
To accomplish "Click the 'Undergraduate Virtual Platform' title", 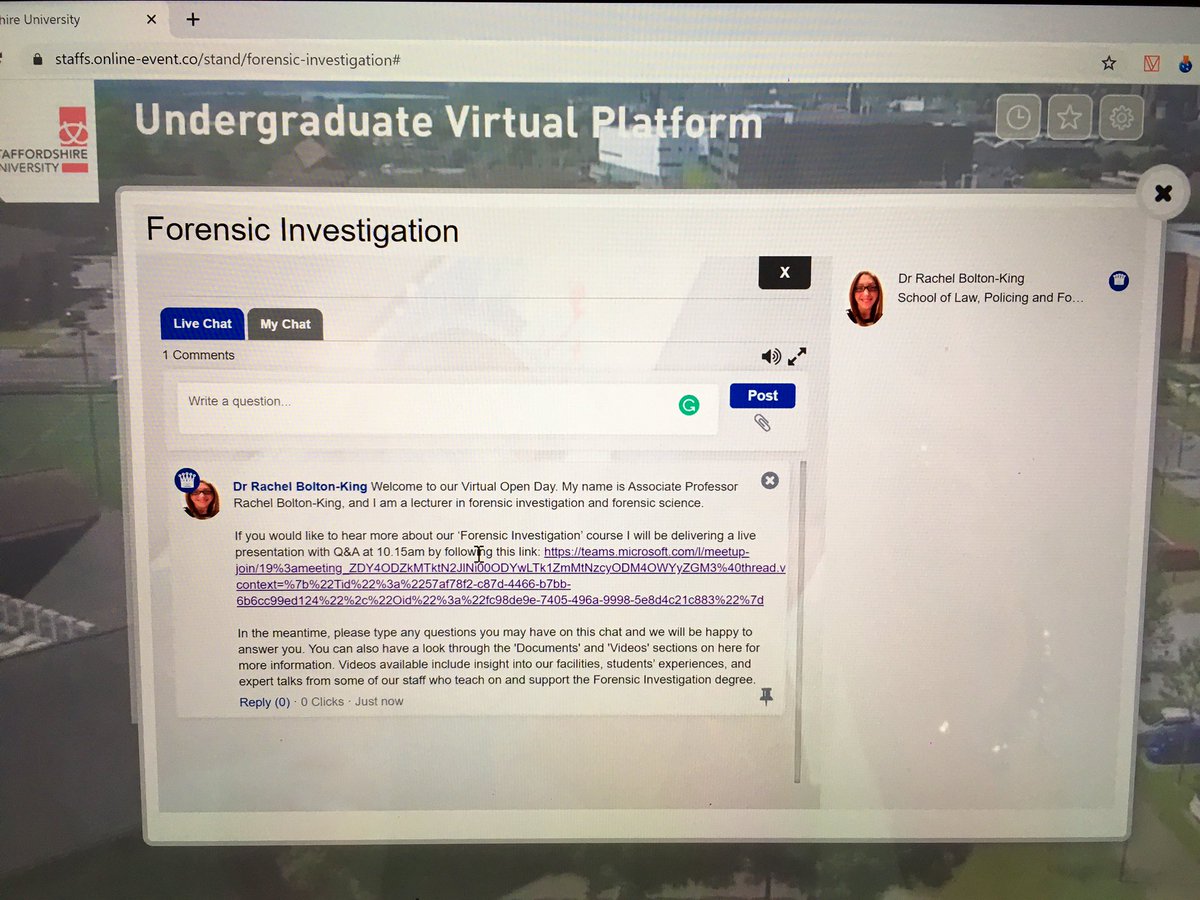I will pyautogui.click(x=448, y=122).
